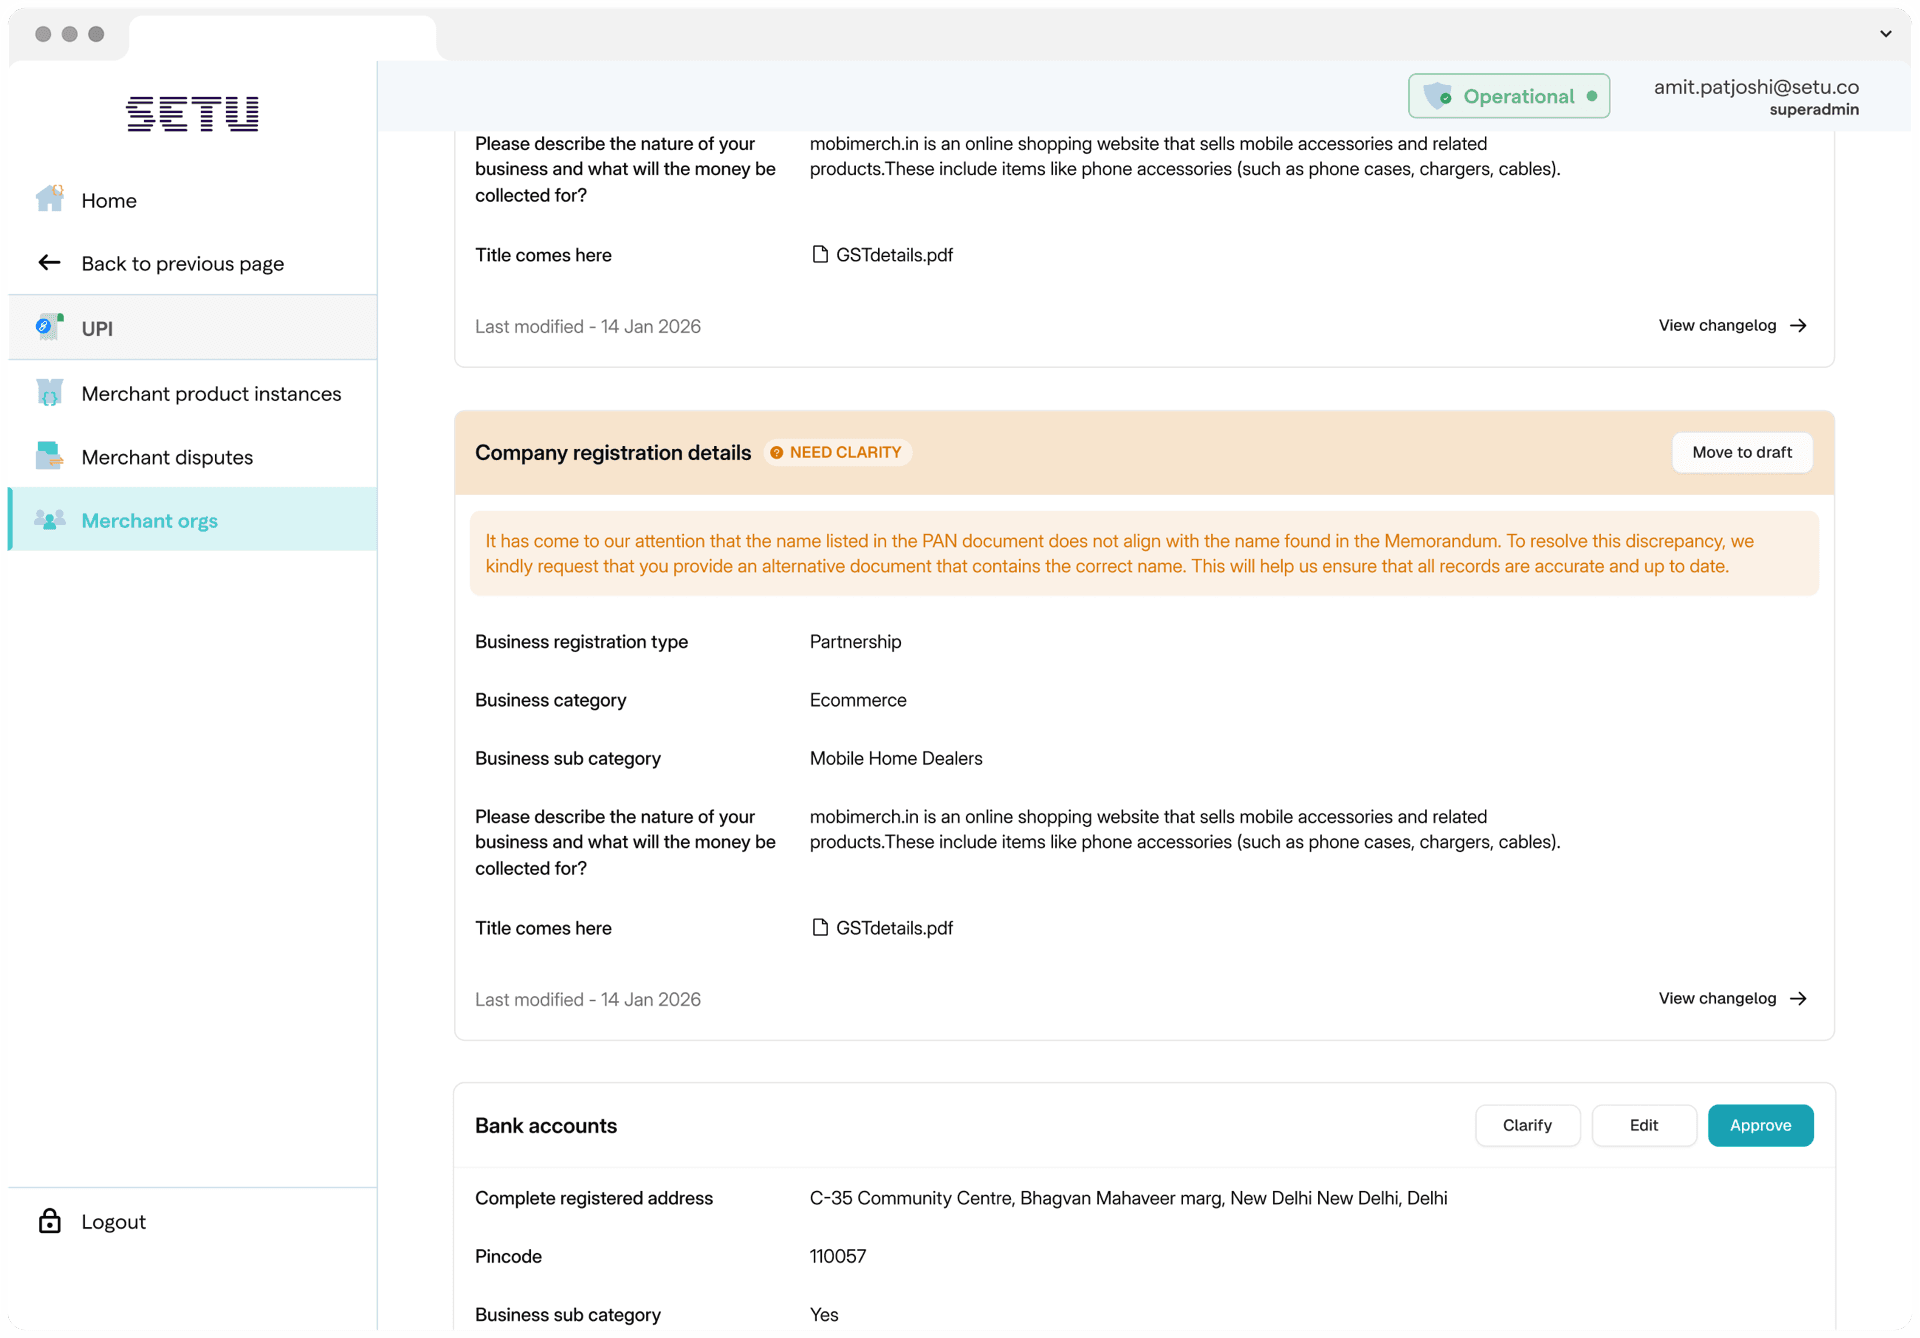Open the Home menu item
1920x1338 pixels.
192,200
